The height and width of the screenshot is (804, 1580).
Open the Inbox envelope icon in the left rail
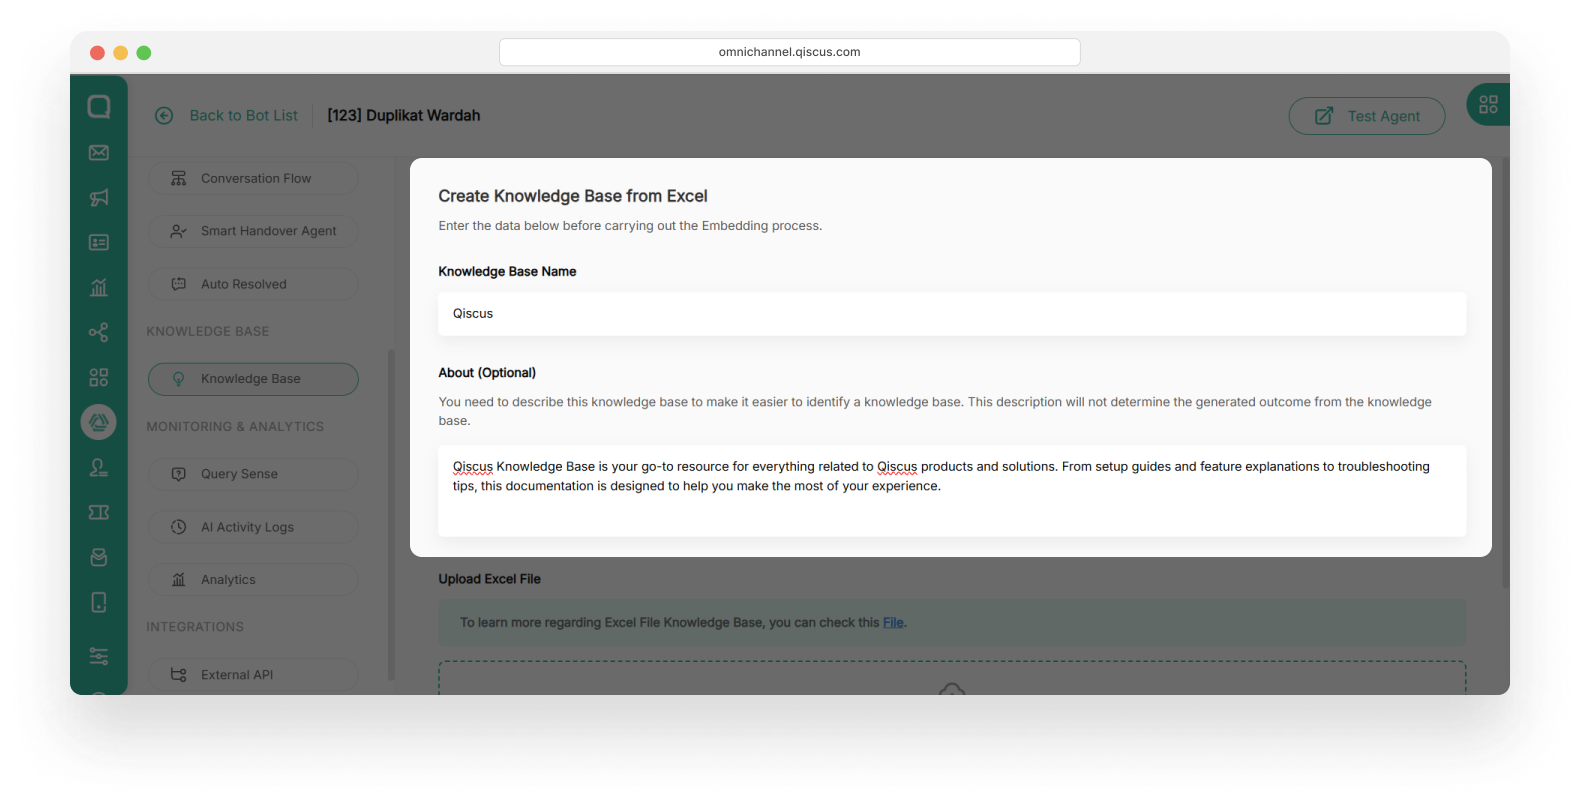pyautogui.click(x=99, y=153)
